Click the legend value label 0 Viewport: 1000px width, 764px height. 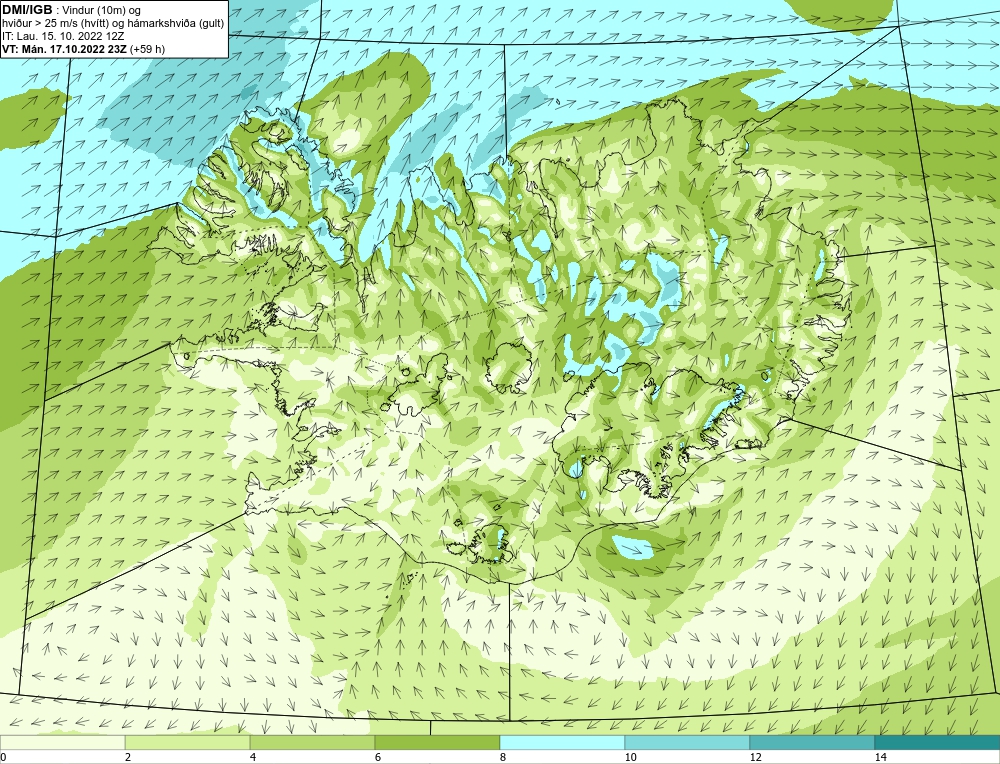coord(3,757)
